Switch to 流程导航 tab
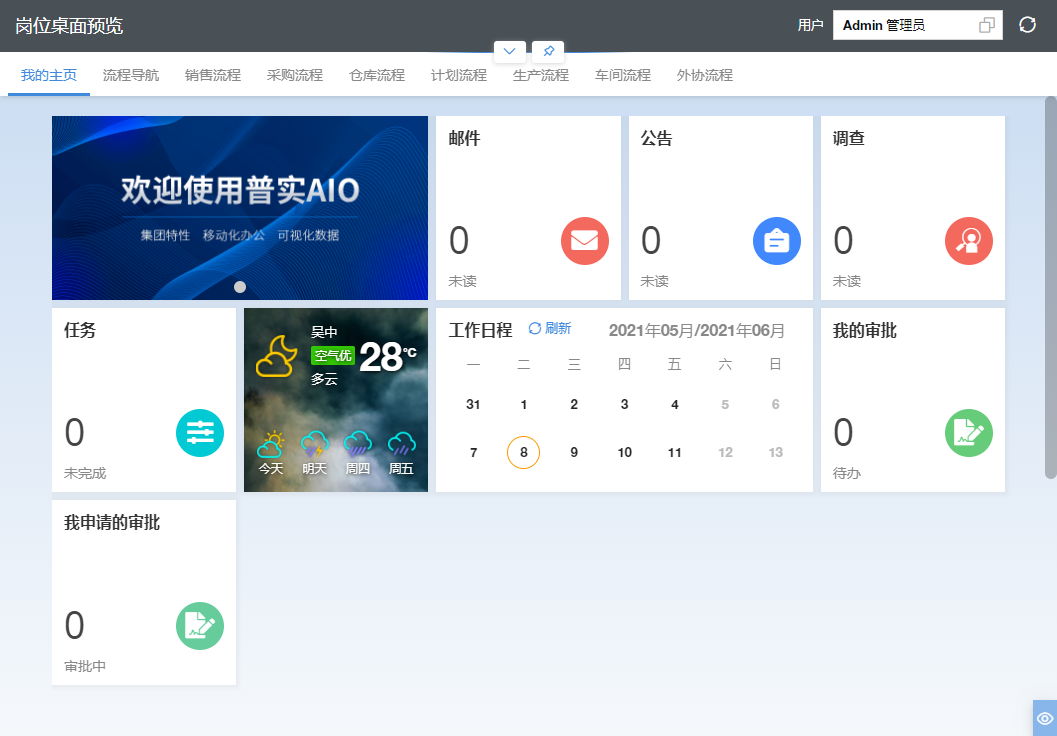 click(x=131, y=75)
